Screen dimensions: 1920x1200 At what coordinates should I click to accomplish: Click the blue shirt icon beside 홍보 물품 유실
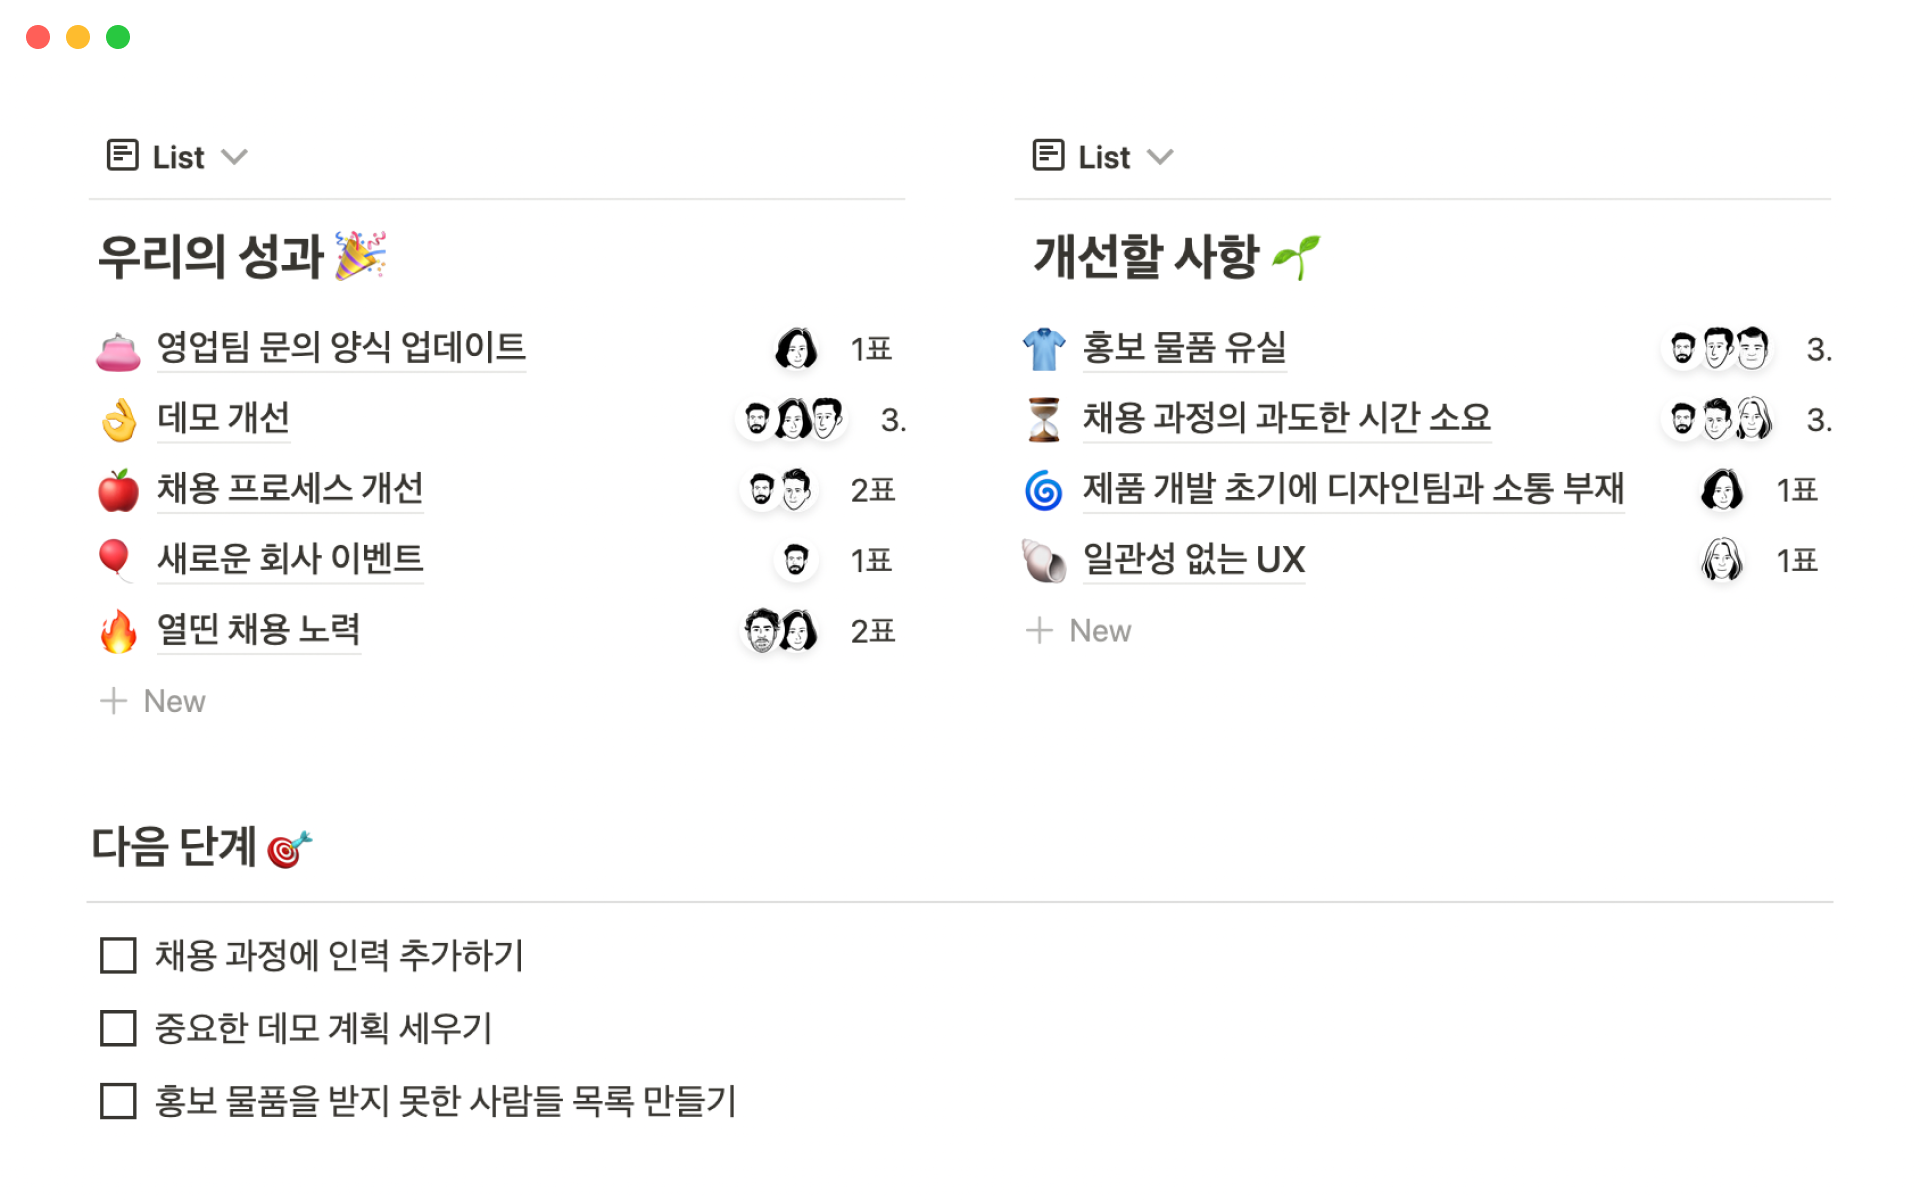[1044, 349]
